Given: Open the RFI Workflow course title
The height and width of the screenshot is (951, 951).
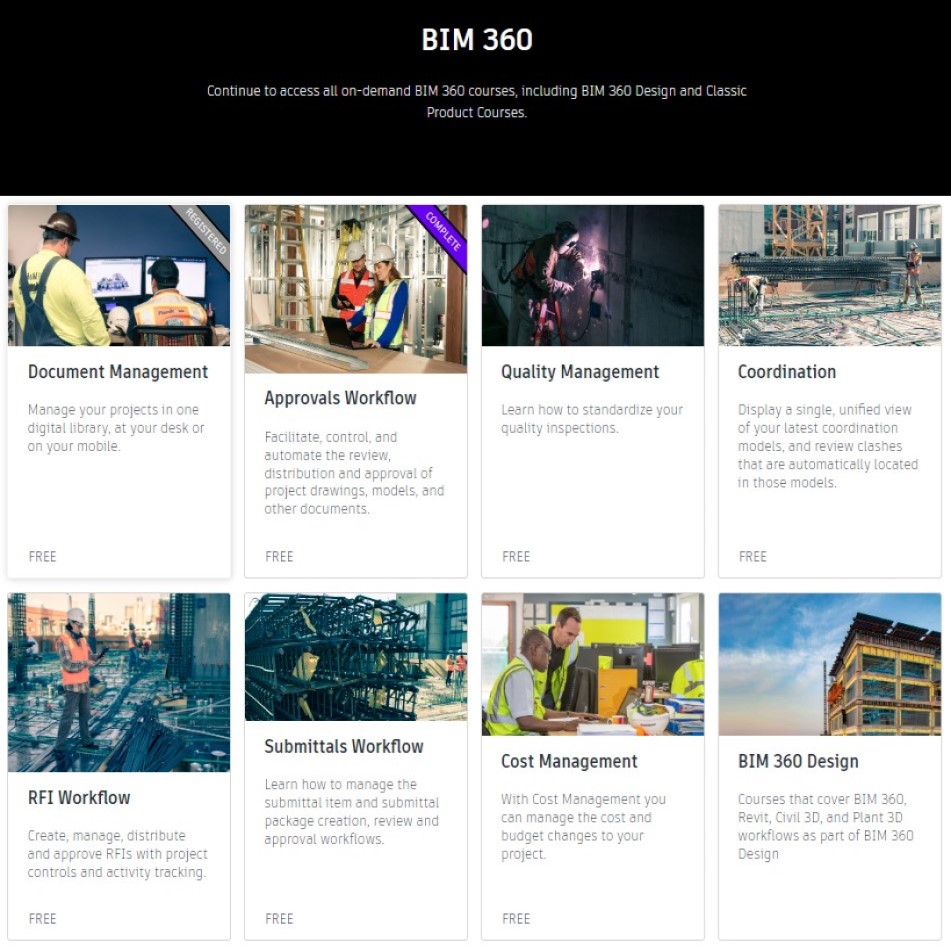Looking at the screenshot, I should click(79, 798).
